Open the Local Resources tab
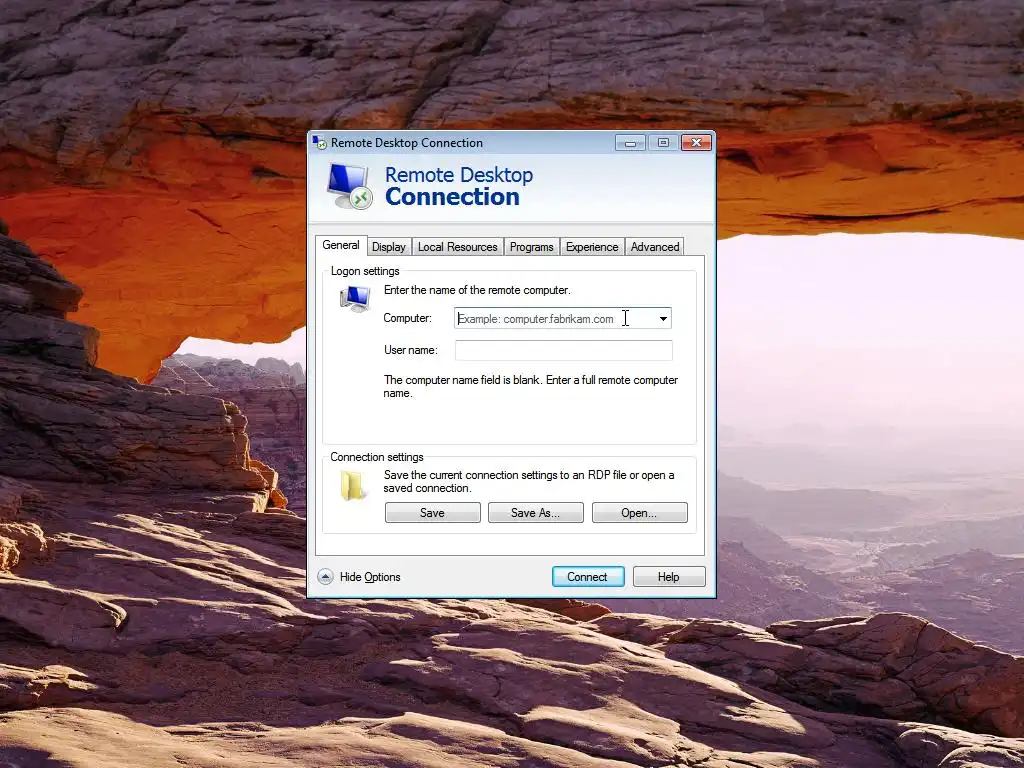This screenshot has height=768, width=1024. tap(457, 247)
